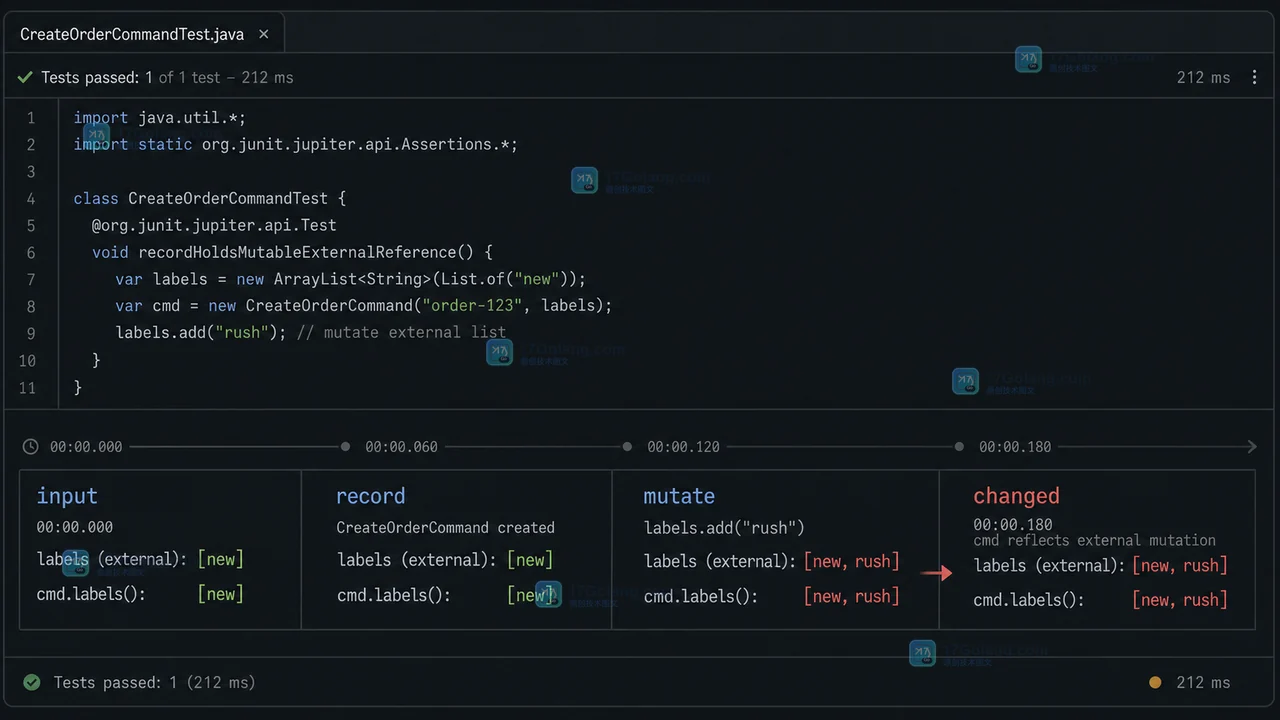Close the CreateOrderCommandTest.java tab
Viewport: 1280px width, 720px height.
264,34
